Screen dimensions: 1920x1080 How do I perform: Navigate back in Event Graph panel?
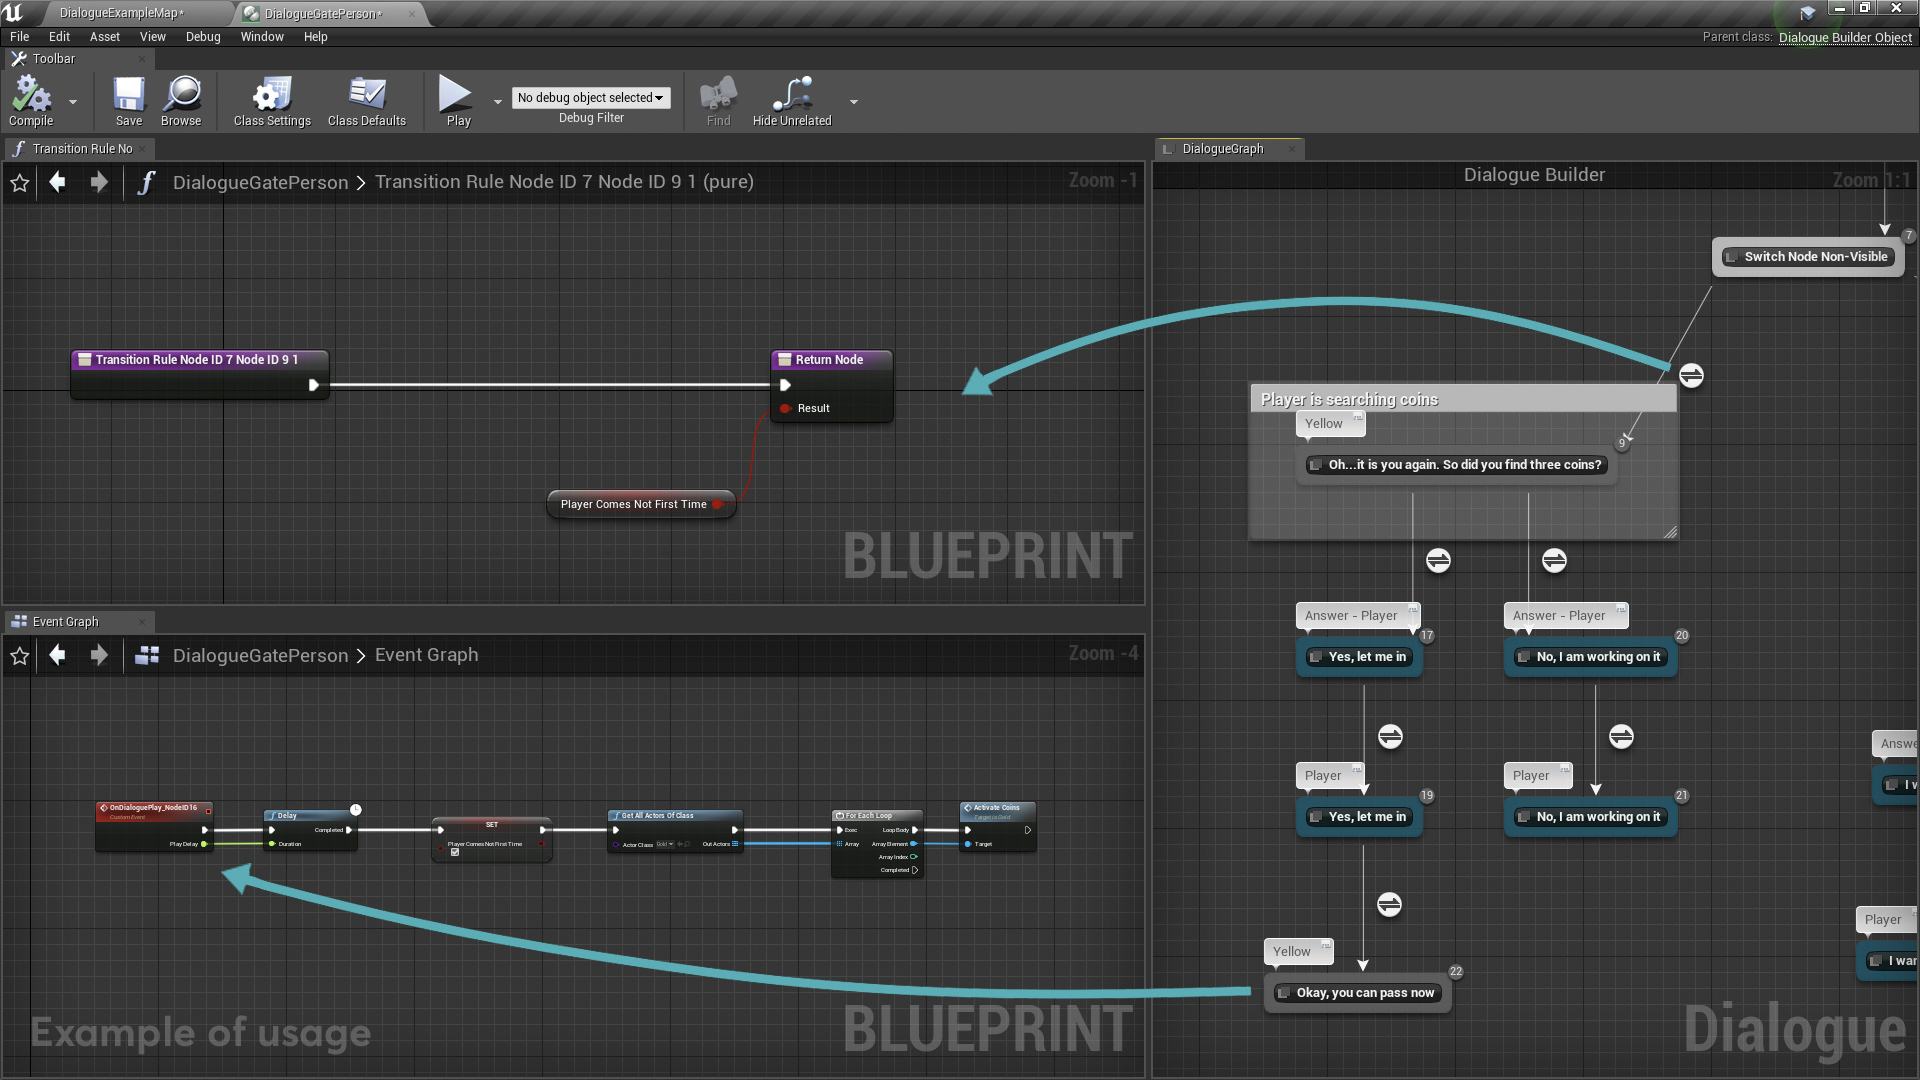pos(58,655)
